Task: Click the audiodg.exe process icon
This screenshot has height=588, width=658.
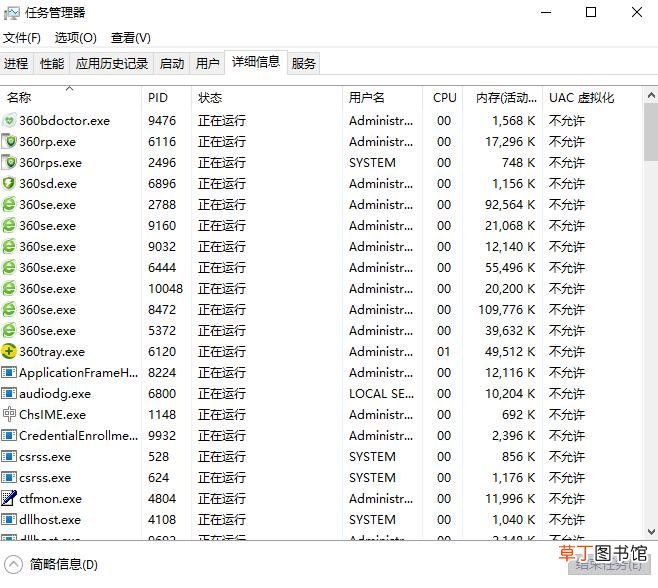Action: click(x=9, y=394)
